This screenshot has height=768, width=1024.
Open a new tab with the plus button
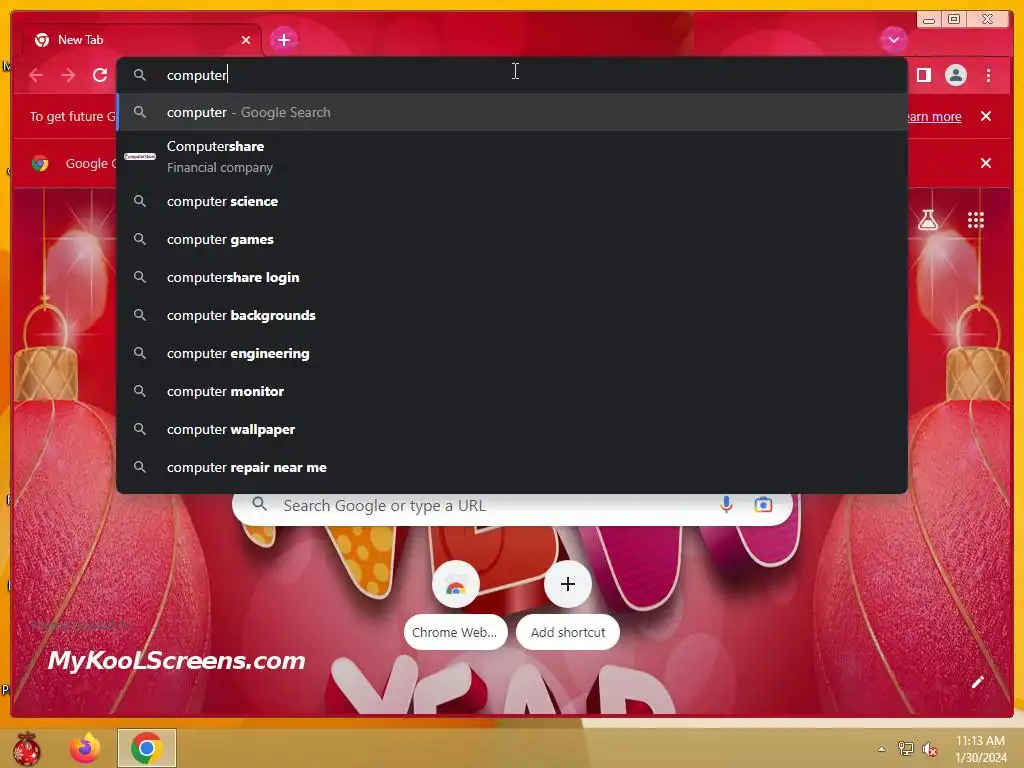283,40
